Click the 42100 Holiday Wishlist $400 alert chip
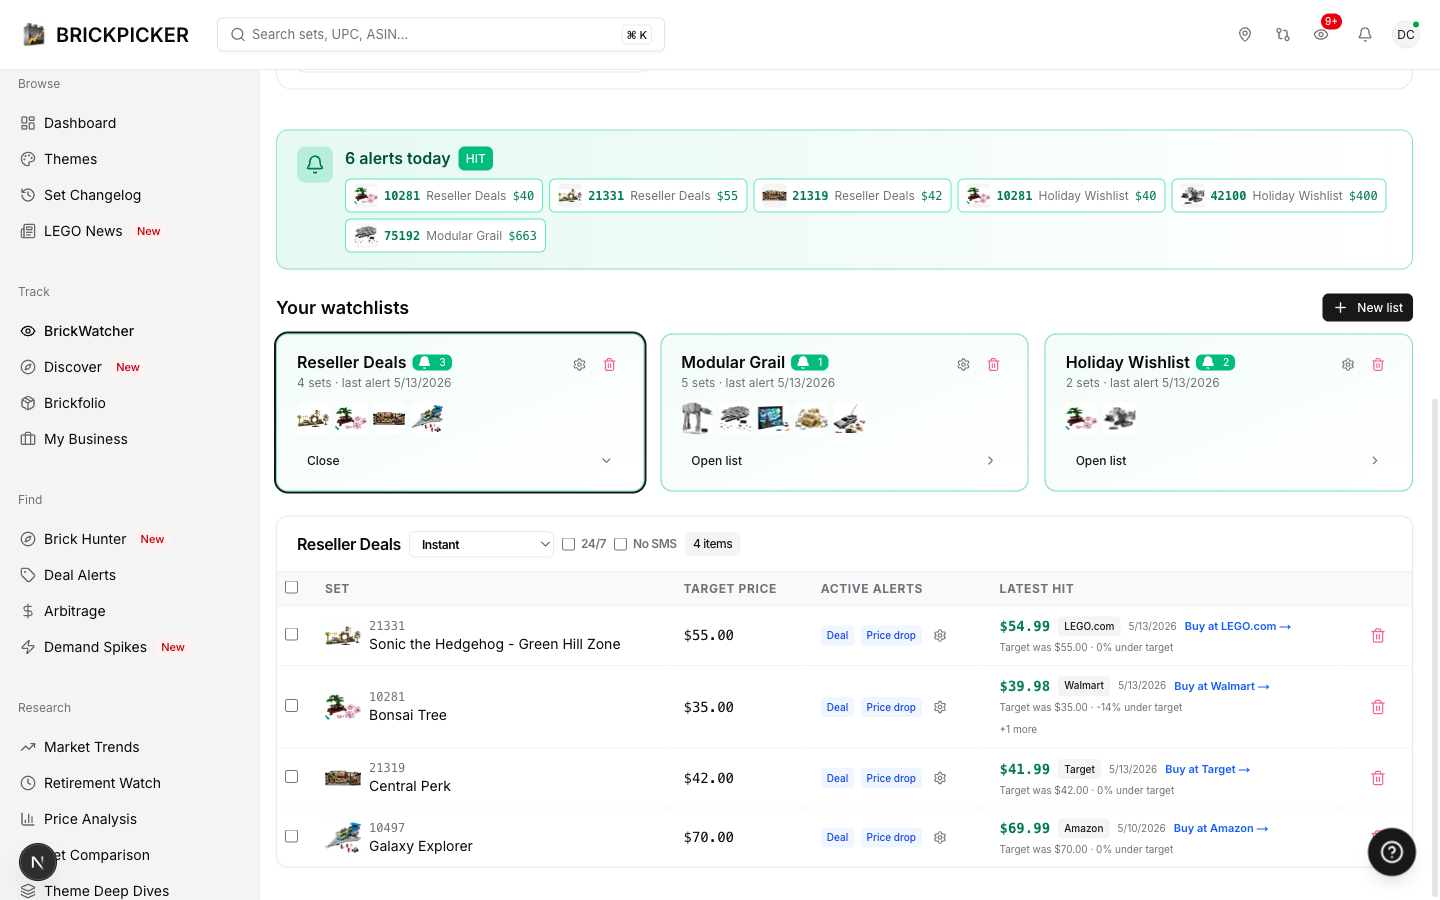The width and height of the screenshot is (1440, 900). (1279, 196)
